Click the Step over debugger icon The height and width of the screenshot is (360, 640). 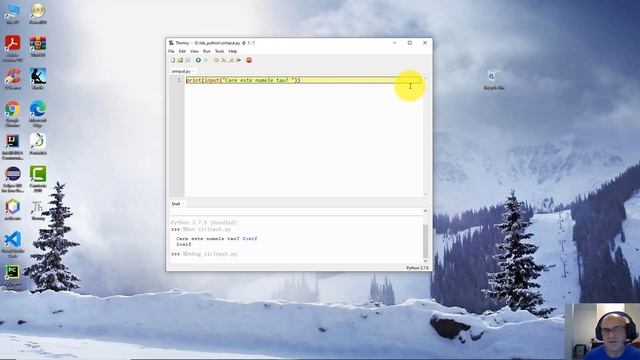tap(216, 60)
